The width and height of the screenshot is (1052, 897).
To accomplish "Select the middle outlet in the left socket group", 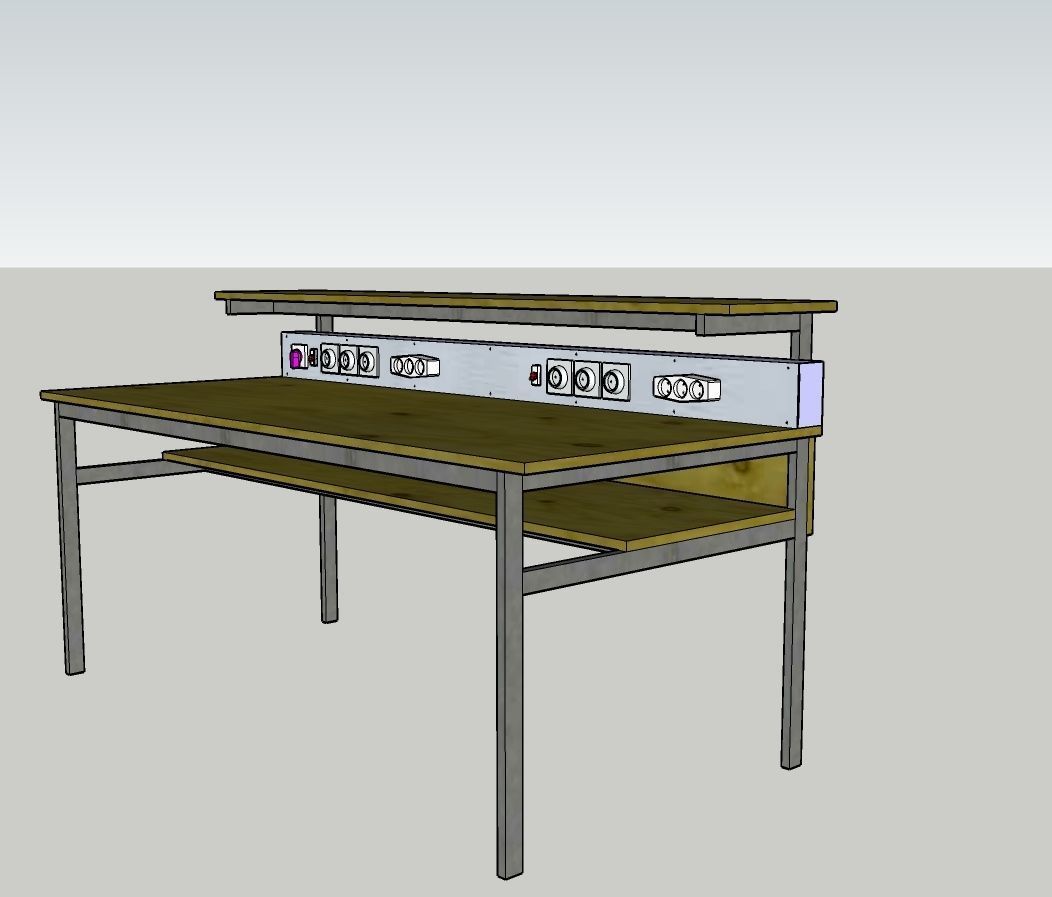I will point(347,360).
